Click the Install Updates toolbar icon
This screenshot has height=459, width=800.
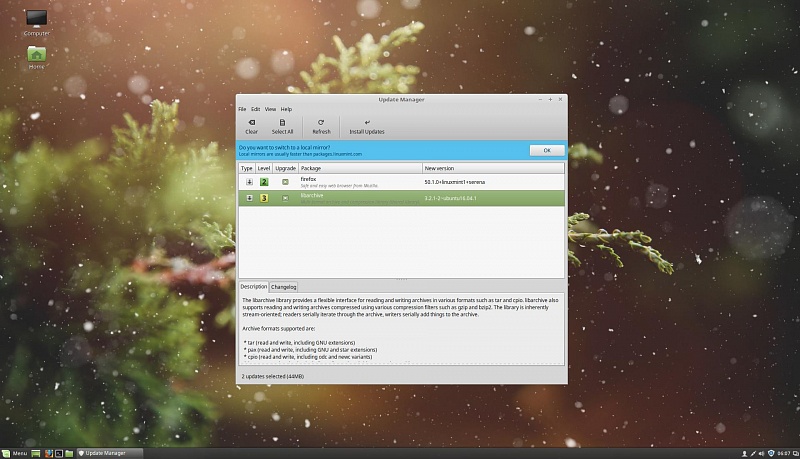tap(366, 126)
